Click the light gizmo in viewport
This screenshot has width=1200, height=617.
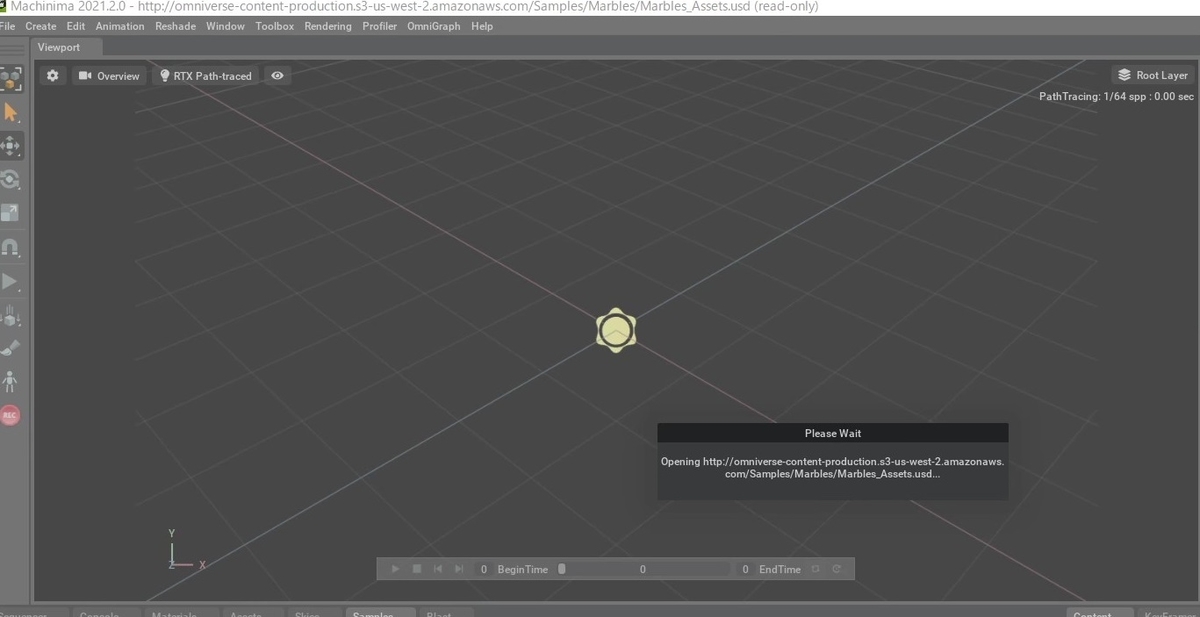tap(616, 329)
